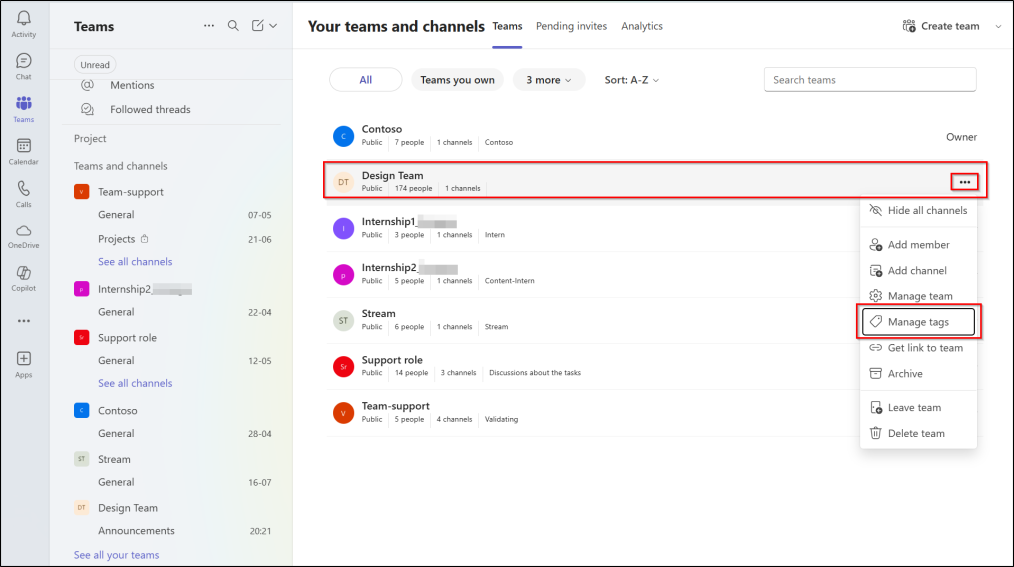Open the Calls phone icon
This screenshot has height=567, width=1014.
tap(23, 189)
